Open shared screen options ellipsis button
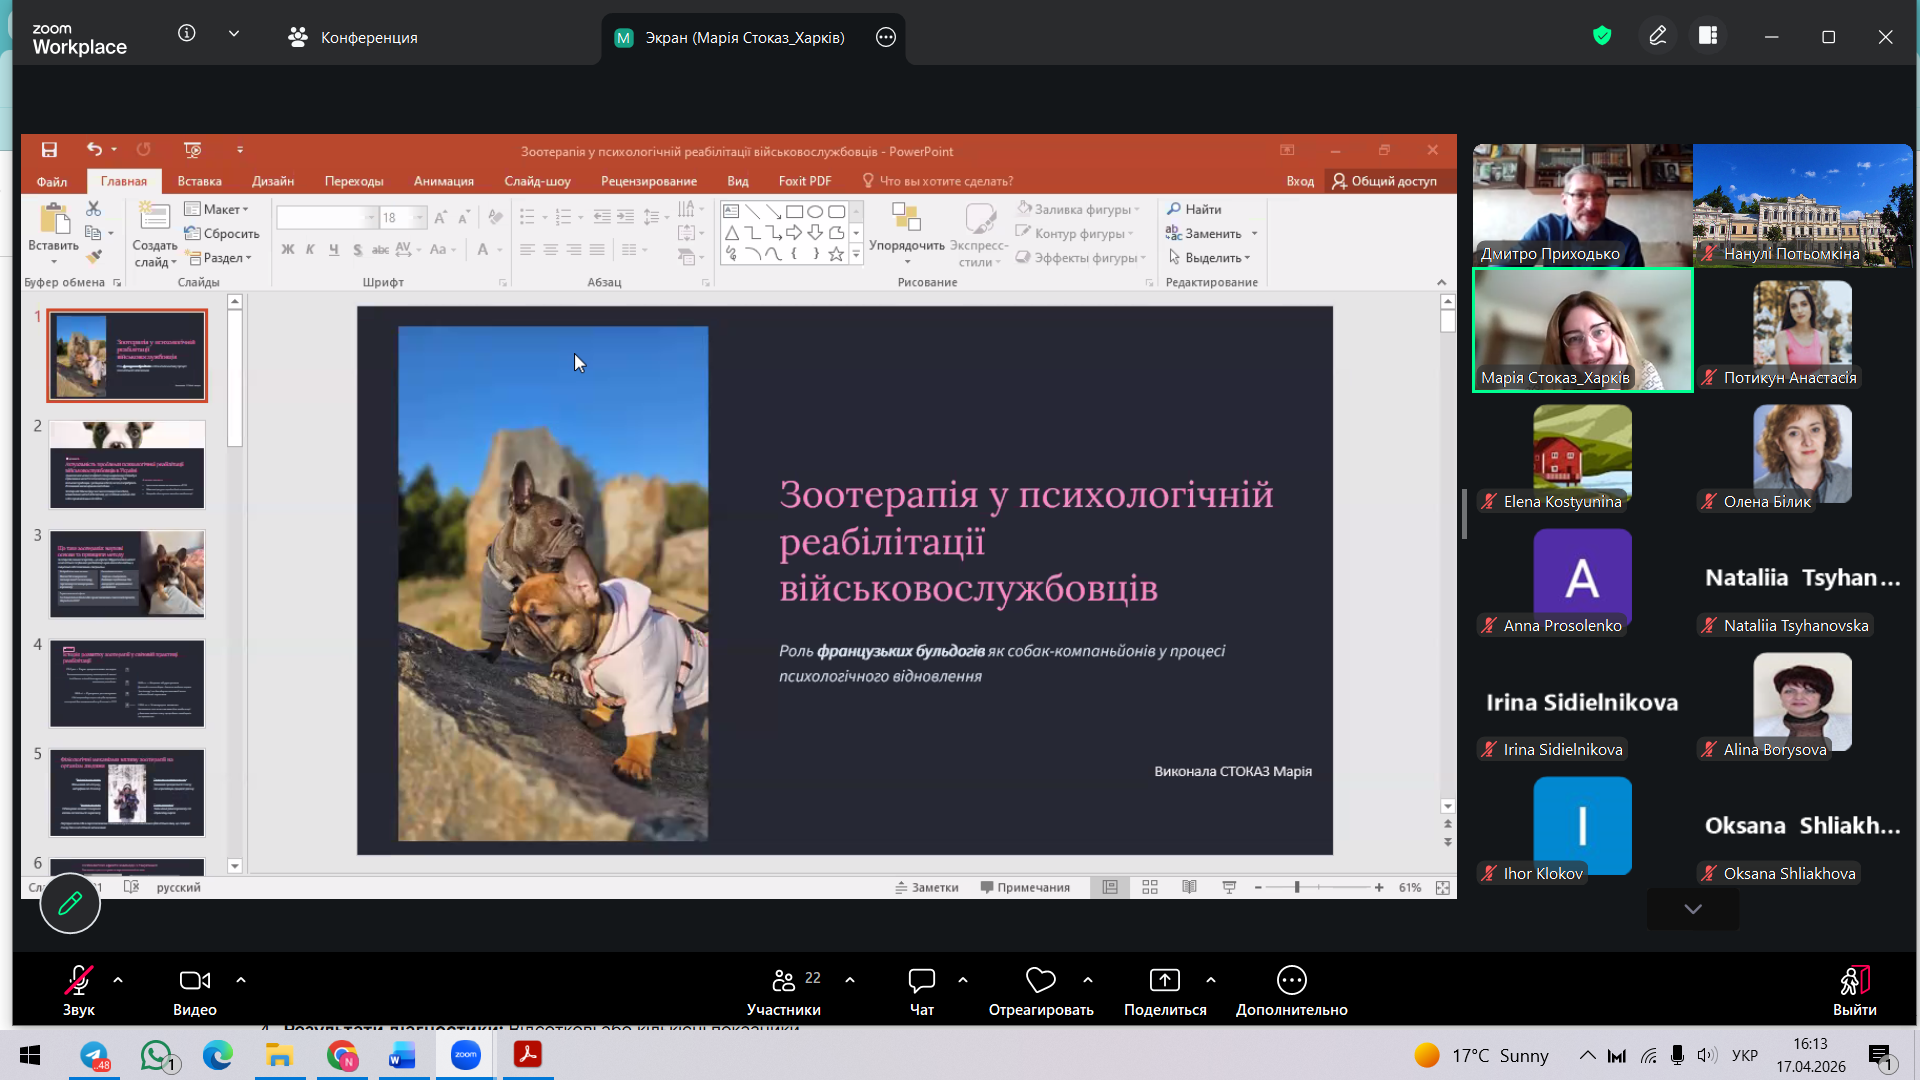 (x=885, y=37)
